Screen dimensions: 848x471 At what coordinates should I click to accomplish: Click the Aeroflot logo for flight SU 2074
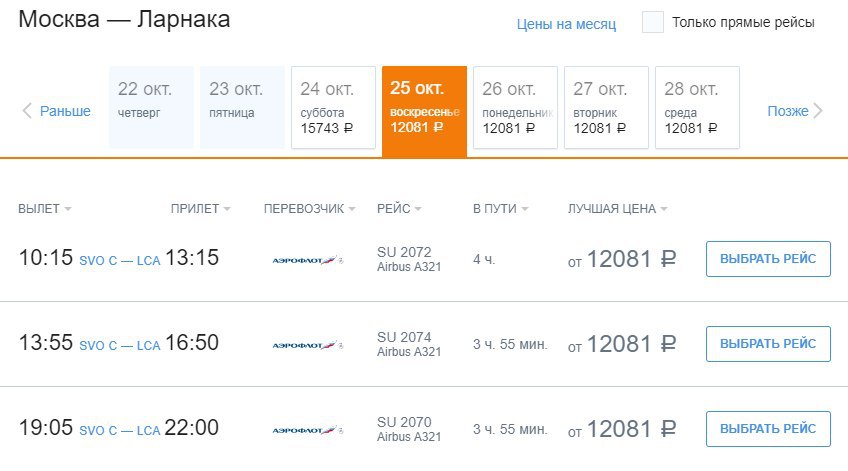click(307, 345)
